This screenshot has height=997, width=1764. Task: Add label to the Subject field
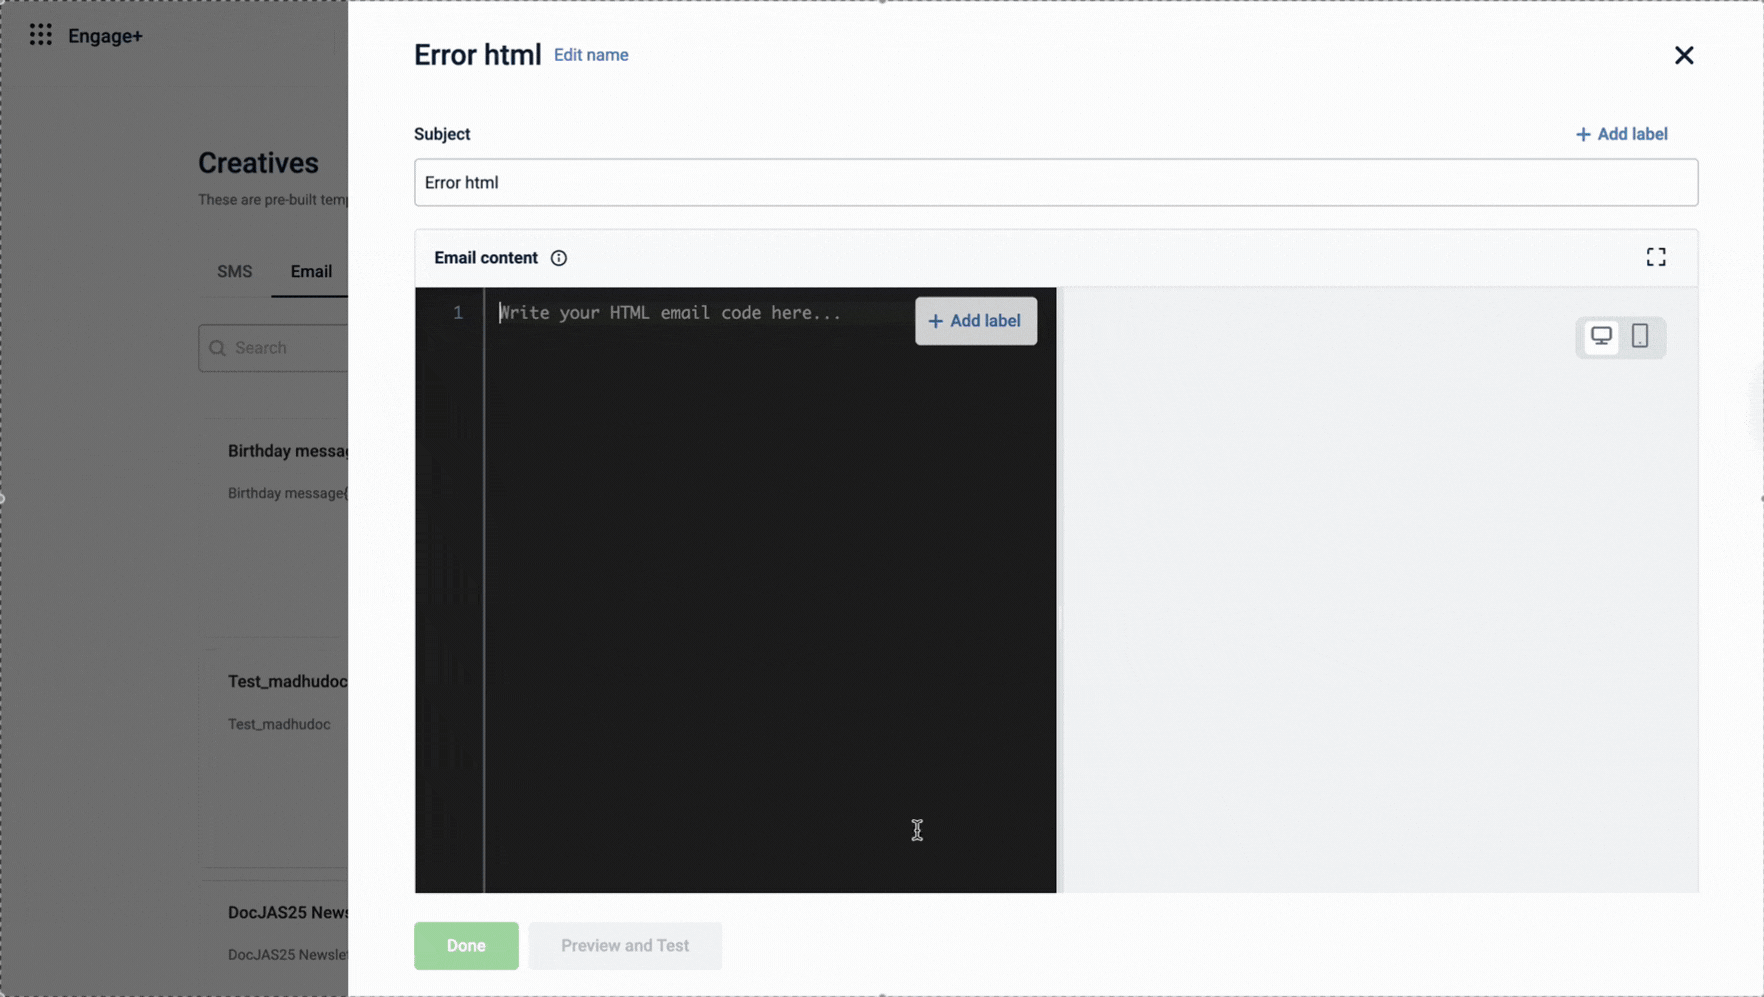pyautogui.click(x=1621, y=134)
